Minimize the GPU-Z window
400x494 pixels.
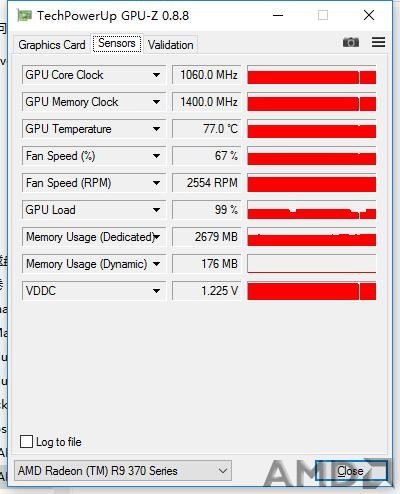[278, 15]
